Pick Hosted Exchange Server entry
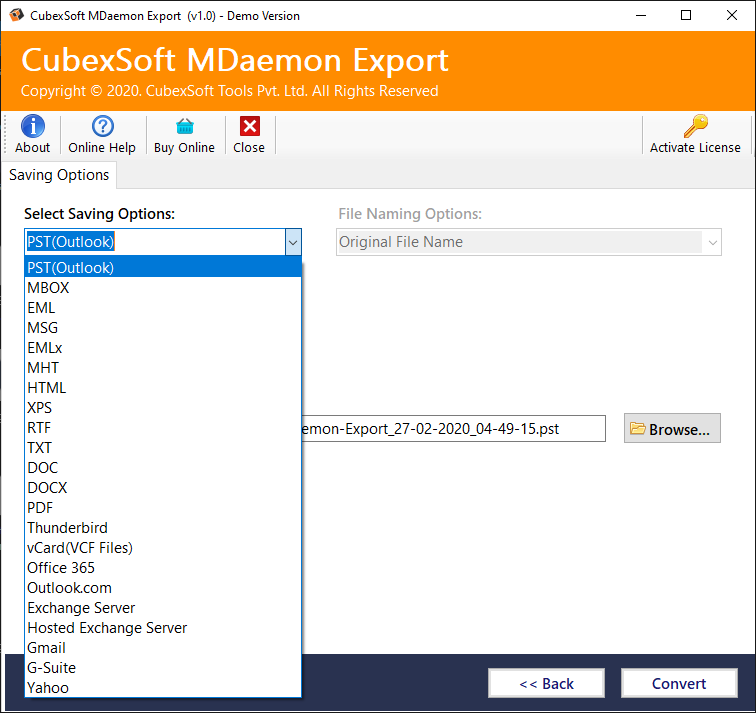 pos(107,628)
